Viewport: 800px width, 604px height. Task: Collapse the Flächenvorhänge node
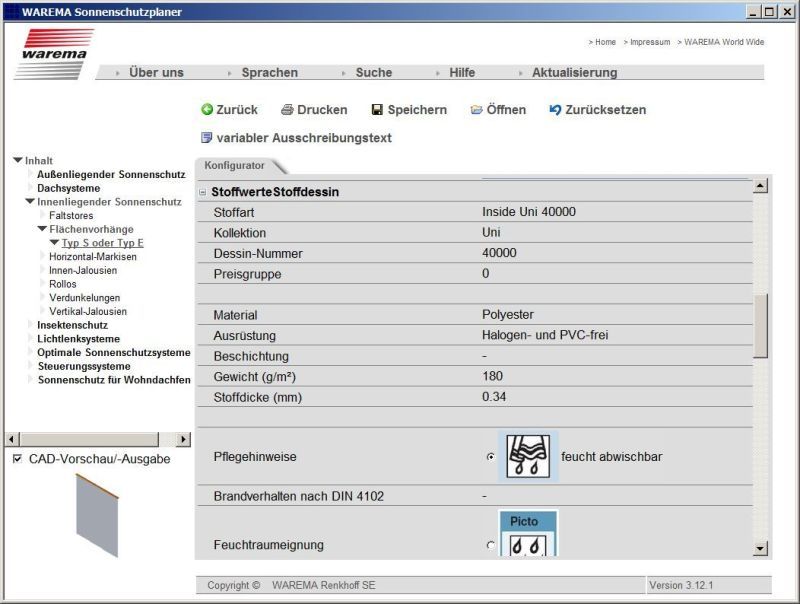click(42, 229)
